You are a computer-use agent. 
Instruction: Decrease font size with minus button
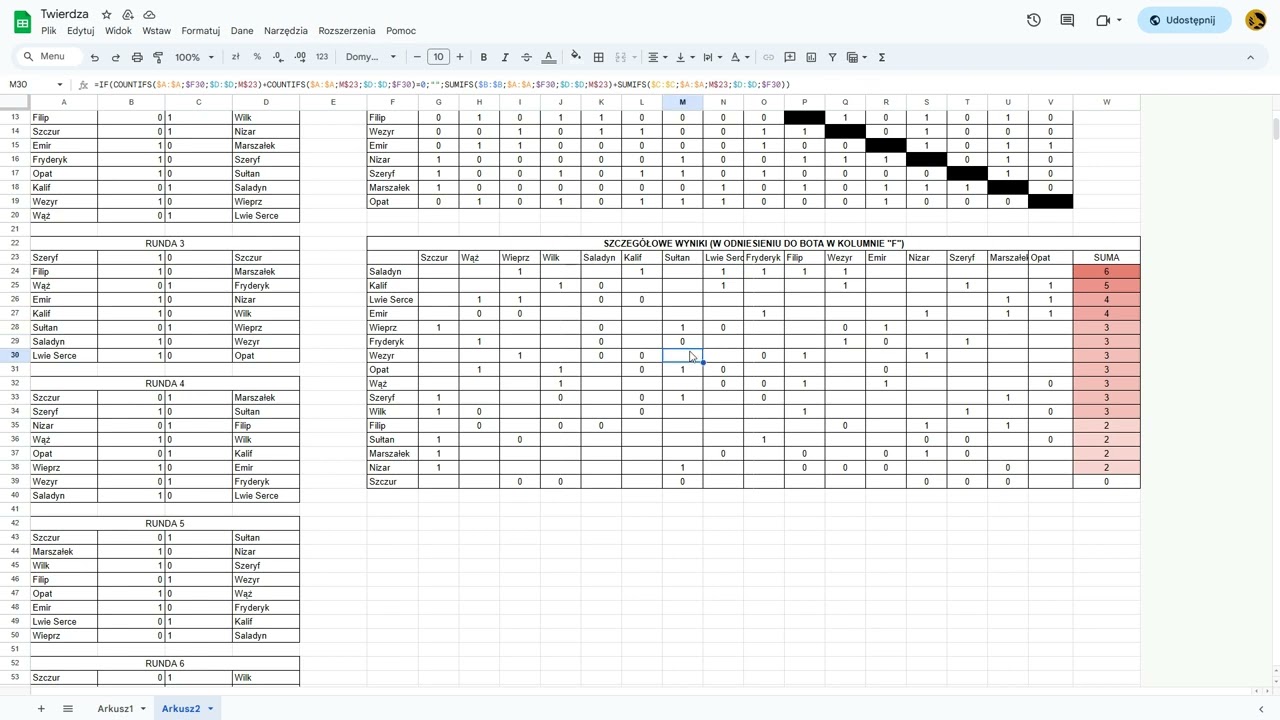point(417,57)
